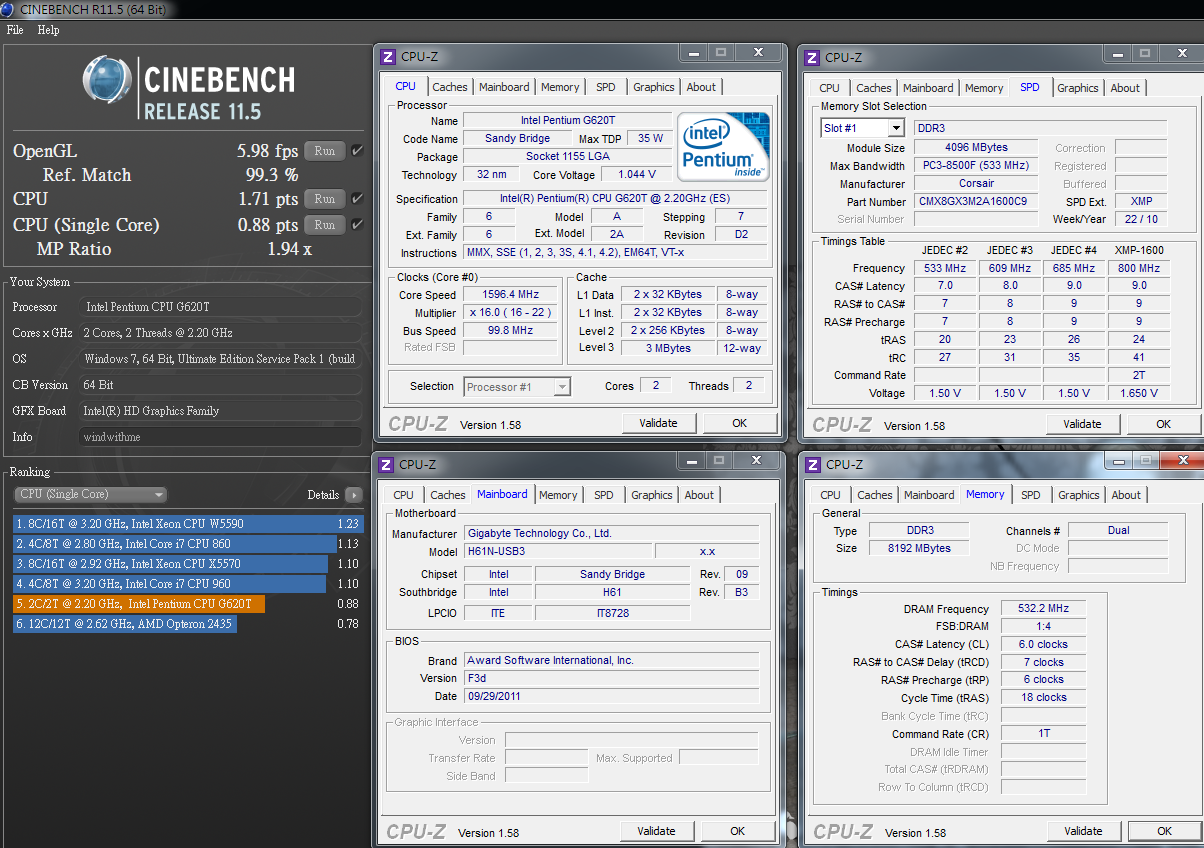This screenshot has height=848, width=1204.
Task: Select Memory tab in SPD window
Action: tap(984, 88)
